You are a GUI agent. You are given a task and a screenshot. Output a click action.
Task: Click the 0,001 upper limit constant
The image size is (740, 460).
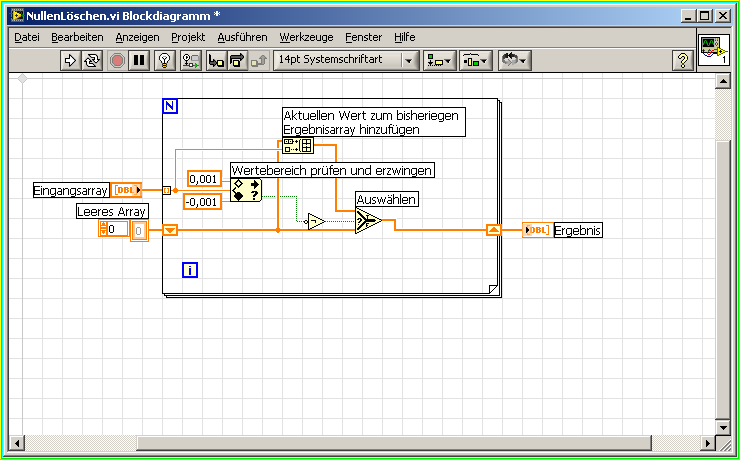click(205, 179)
